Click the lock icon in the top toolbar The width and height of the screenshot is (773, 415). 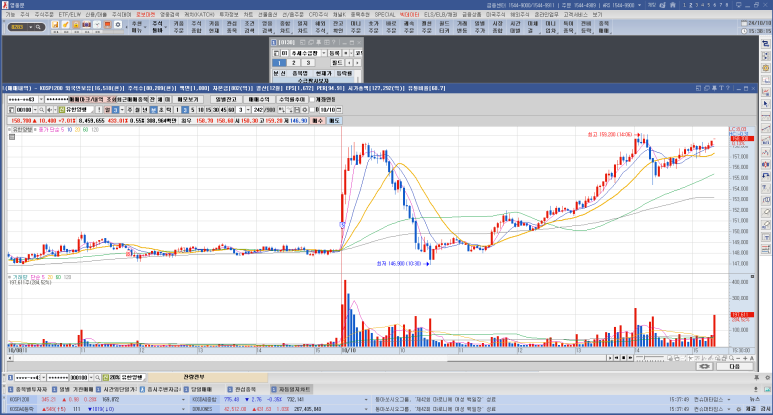point(76,25)
